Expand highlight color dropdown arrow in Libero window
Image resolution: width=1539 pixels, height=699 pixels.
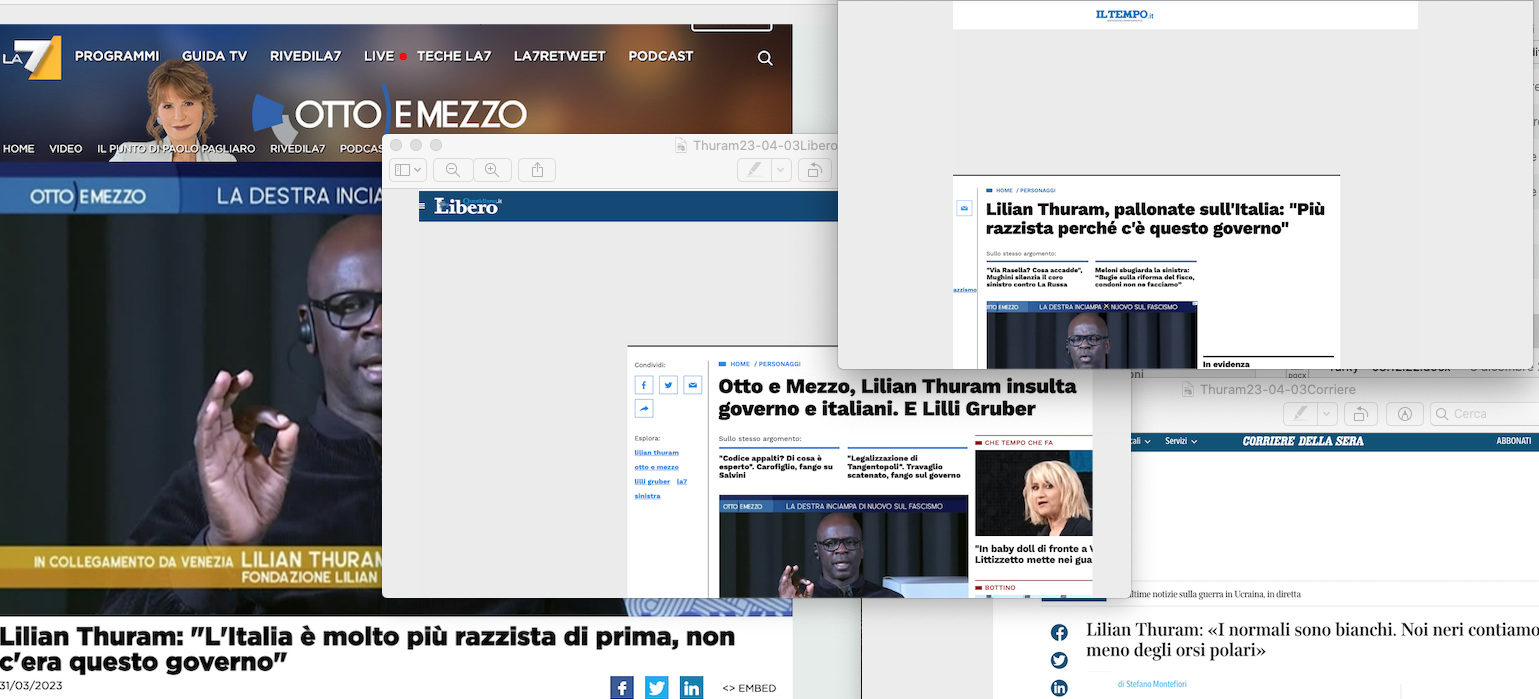tap(781, 170)
